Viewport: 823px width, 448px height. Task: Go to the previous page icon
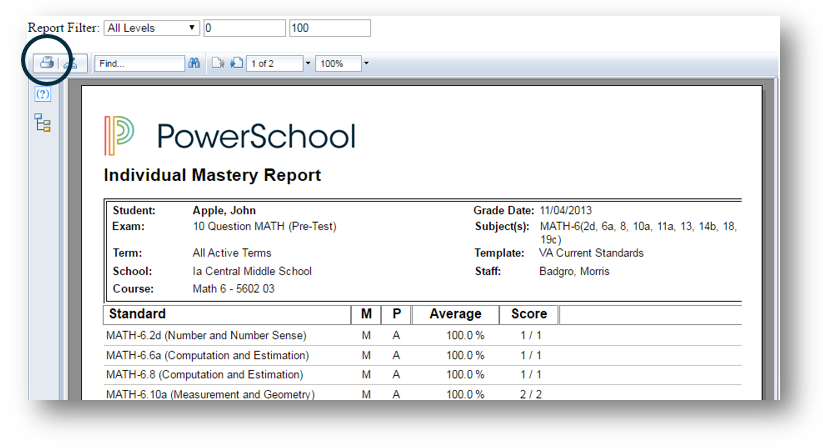(x=218, y=63)
